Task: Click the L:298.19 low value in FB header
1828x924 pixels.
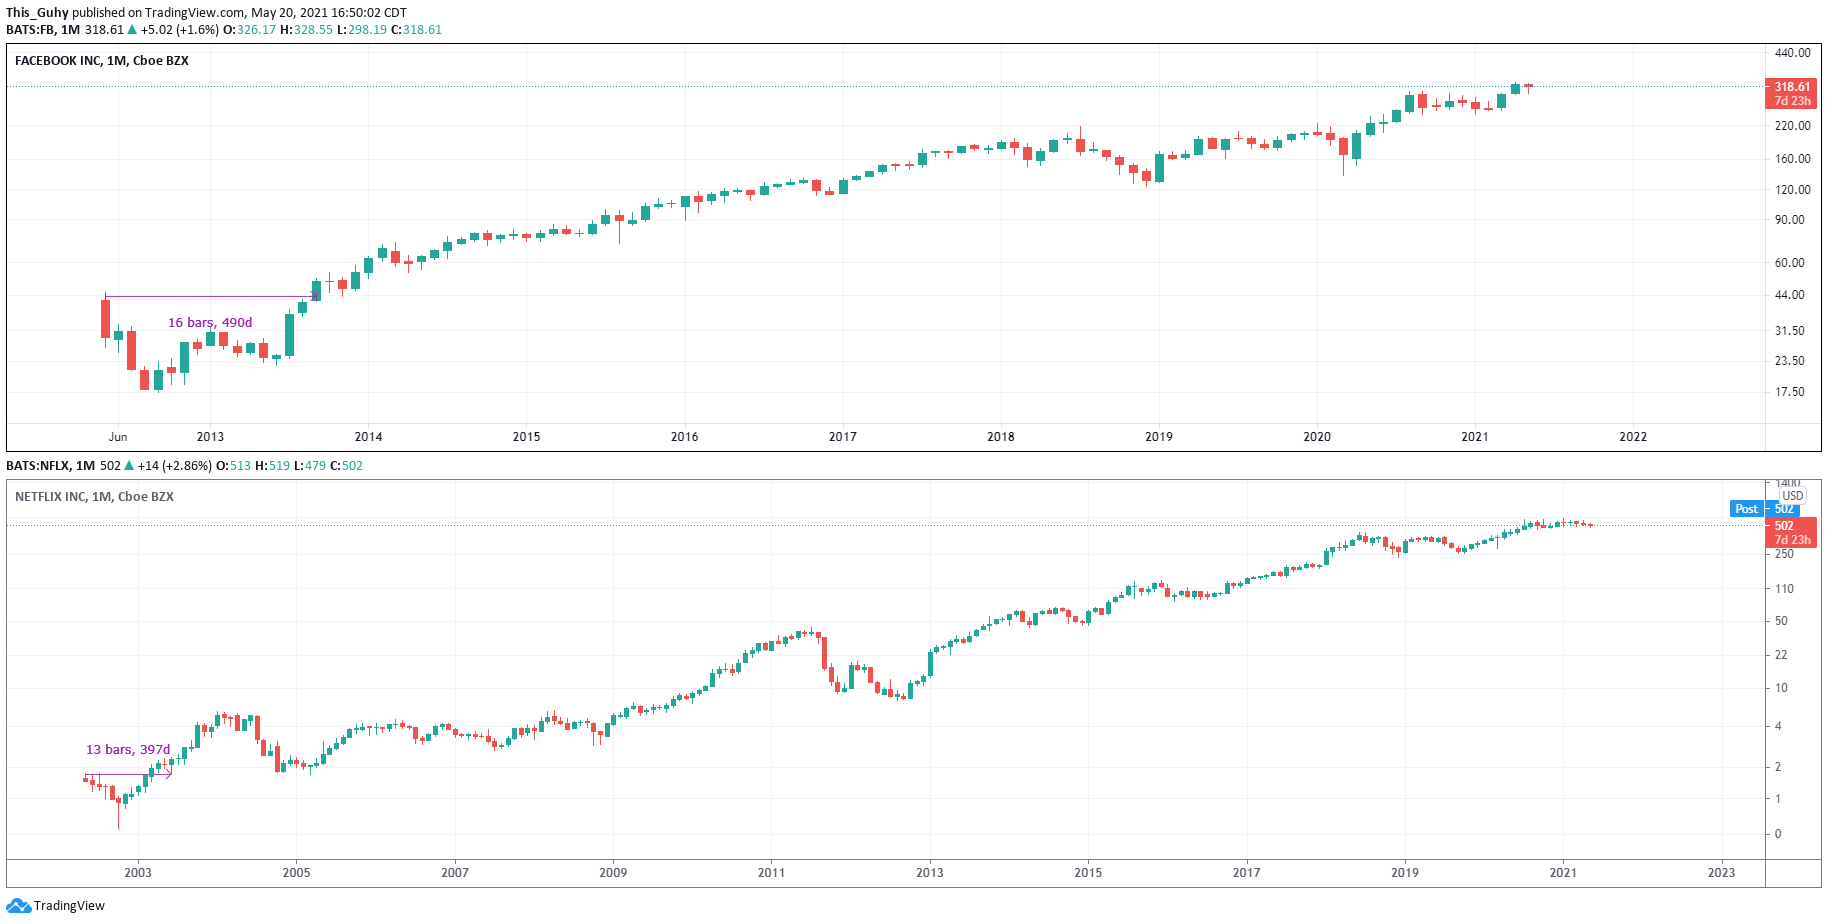Action: [x=361, y=30]
